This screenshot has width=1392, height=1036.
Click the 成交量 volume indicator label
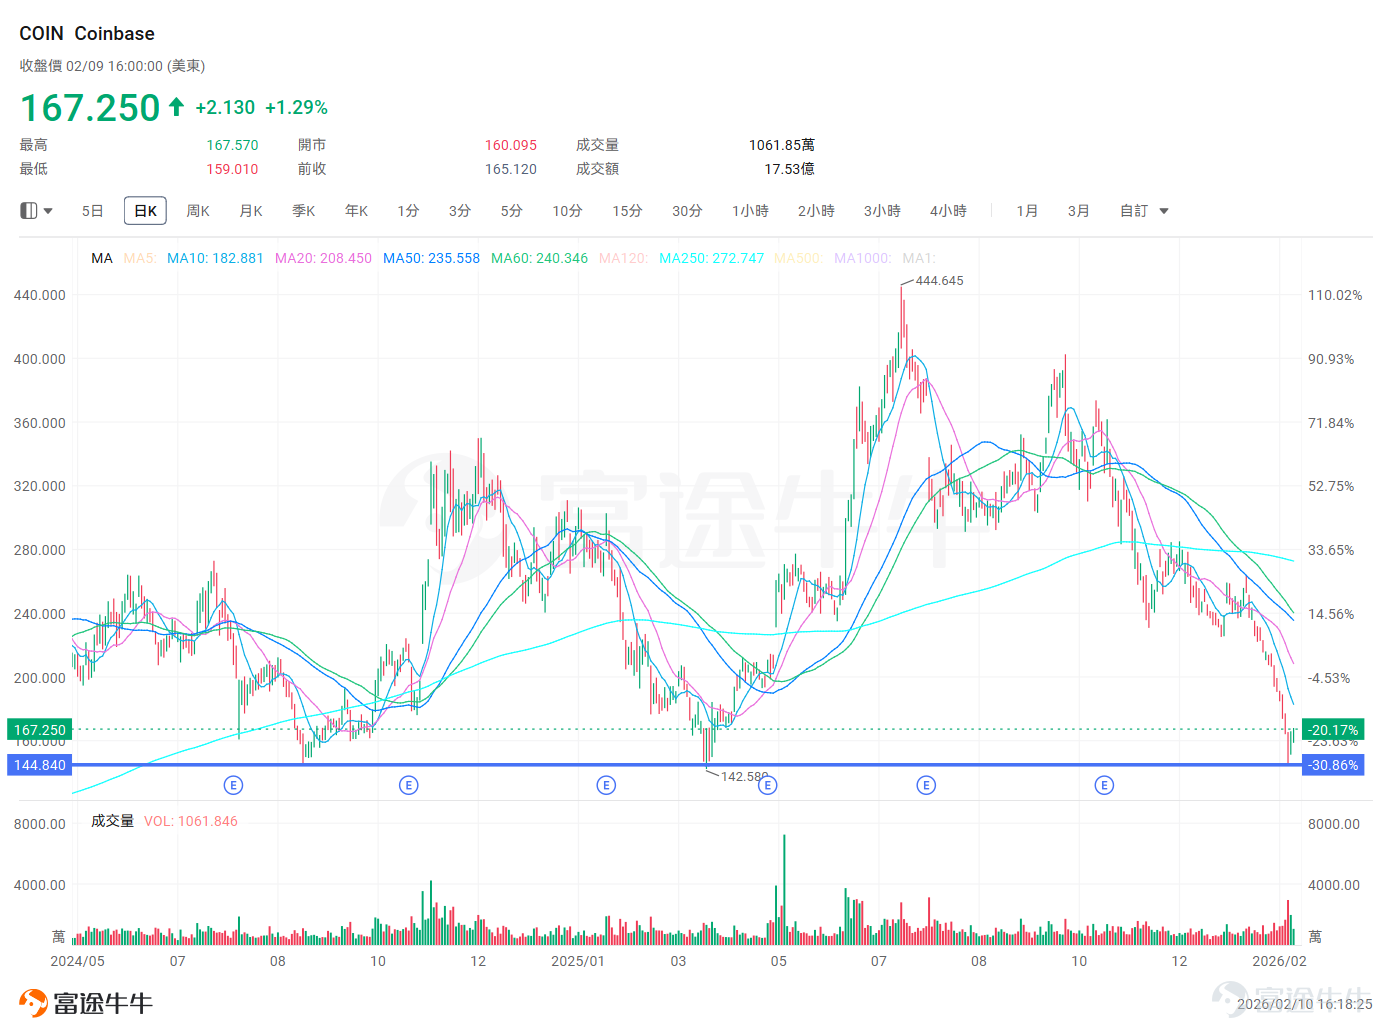point(112,821)
